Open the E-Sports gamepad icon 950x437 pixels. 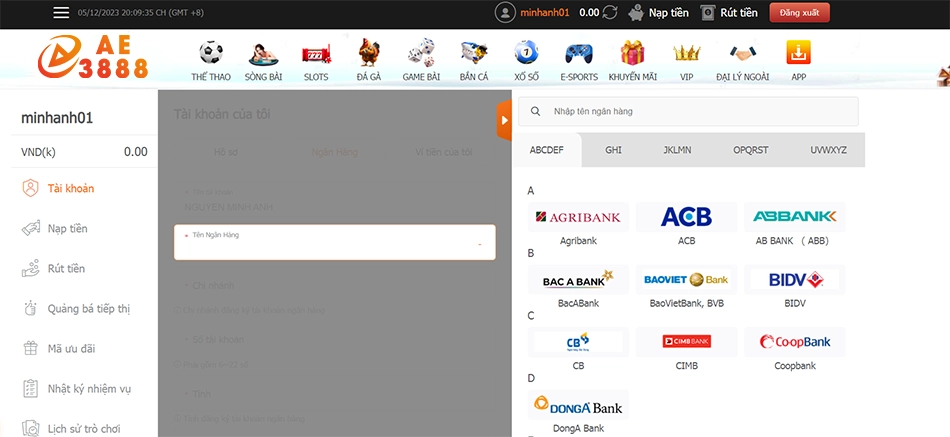[x=579, y=53]
